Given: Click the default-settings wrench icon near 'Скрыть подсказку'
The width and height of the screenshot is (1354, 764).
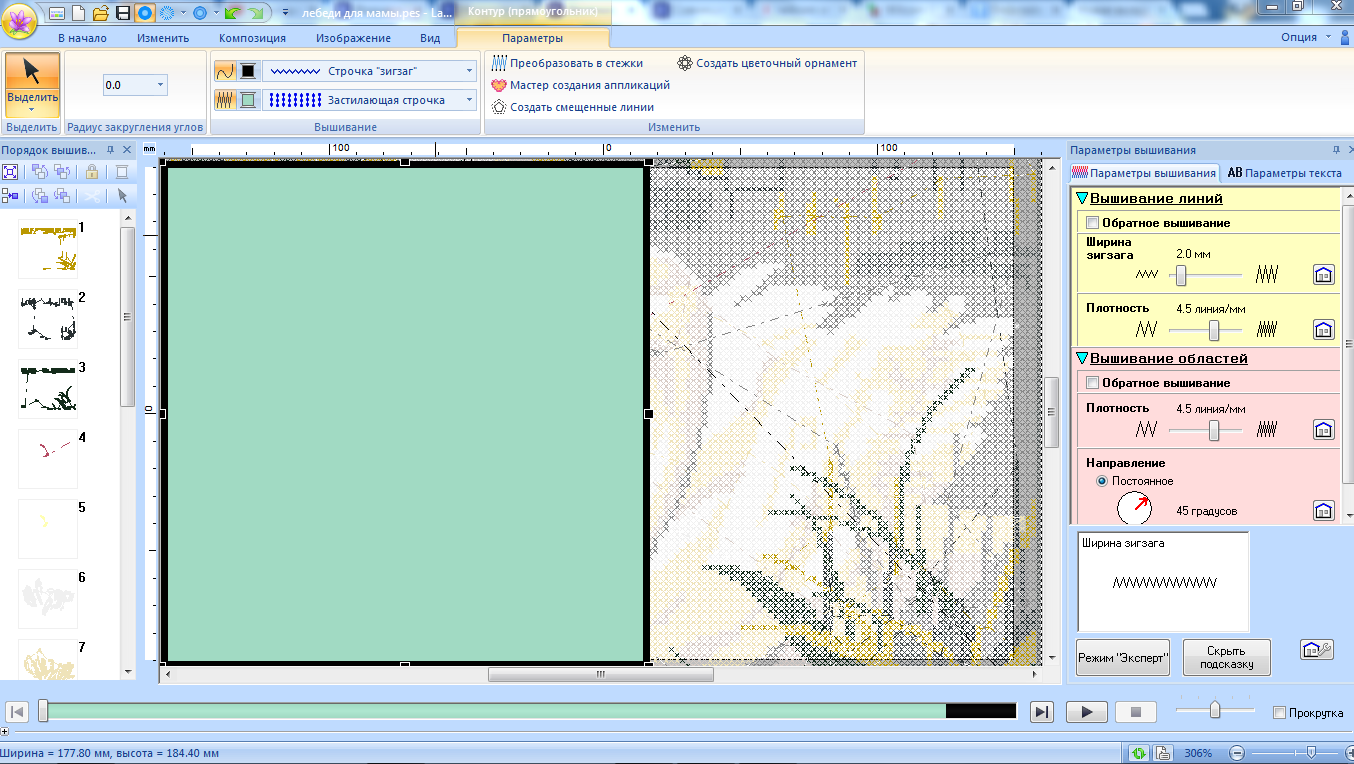Looking at the screenshot, I should tap(1316, 650).
